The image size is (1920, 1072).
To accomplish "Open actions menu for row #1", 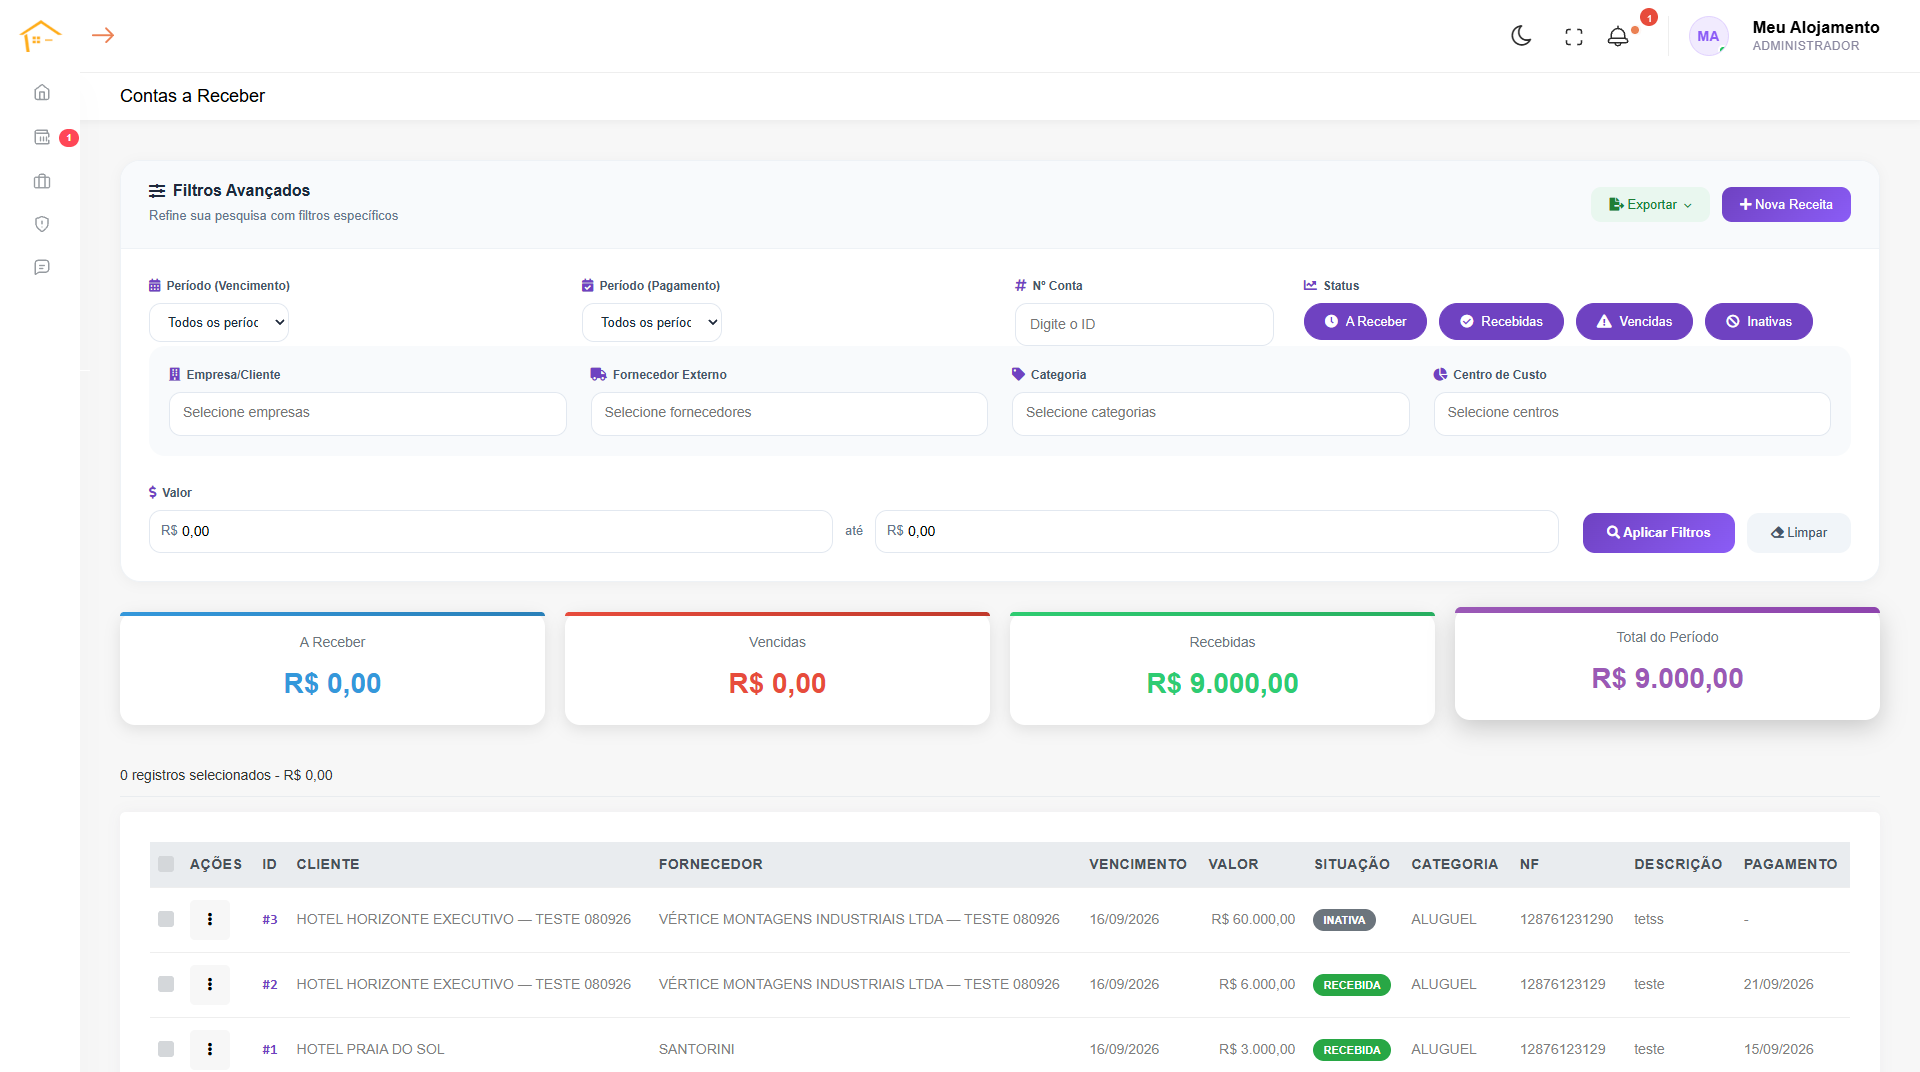I will (210, 1049).
